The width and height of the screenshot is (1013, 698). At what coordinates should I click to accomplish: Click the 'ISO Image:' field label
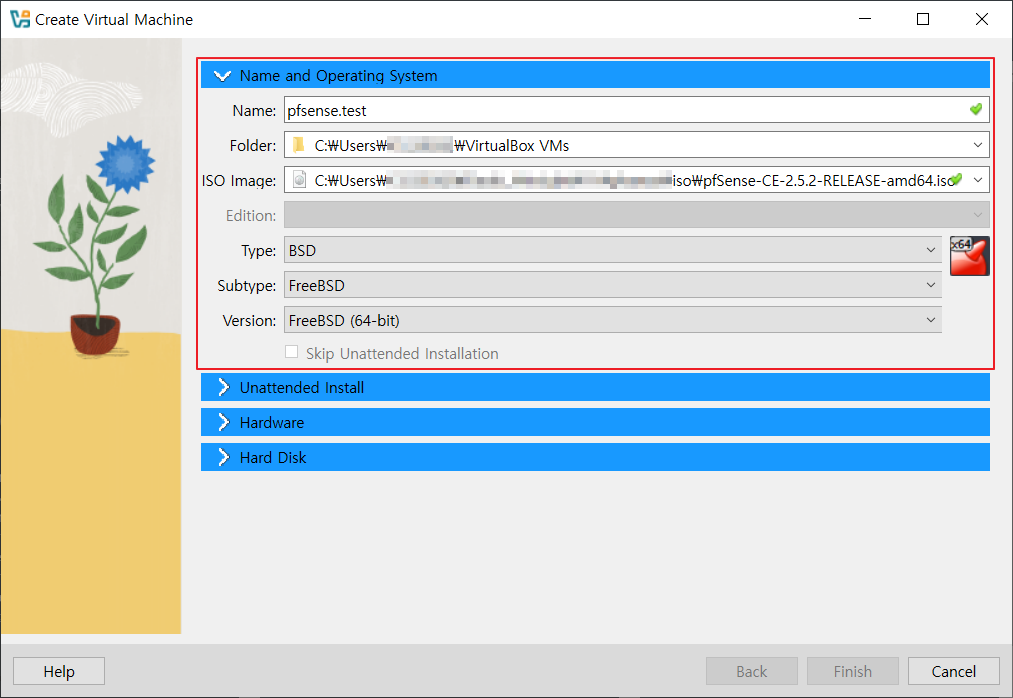click(x=239, y=180)
